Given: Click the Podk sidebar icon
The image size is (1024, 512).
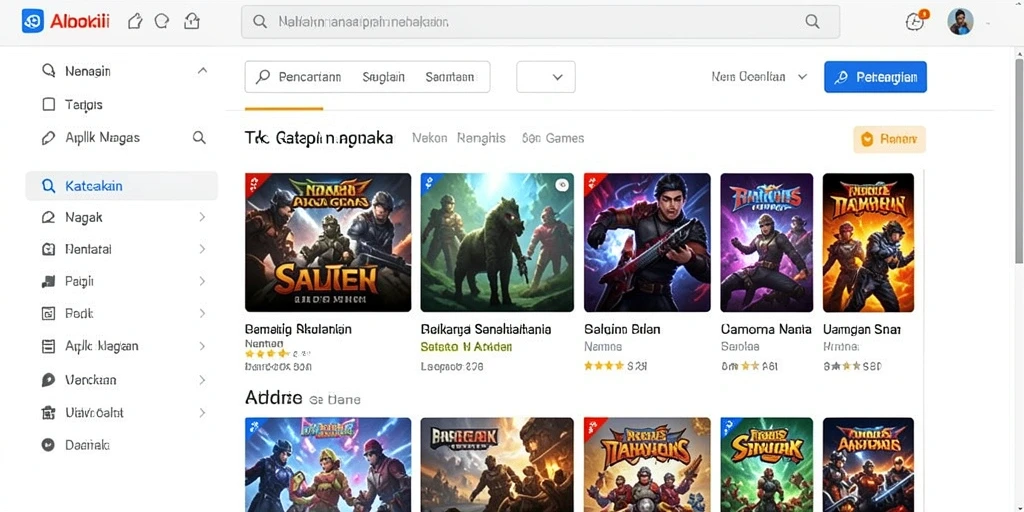Looking at the screenshot, I should tap(48, 313).
